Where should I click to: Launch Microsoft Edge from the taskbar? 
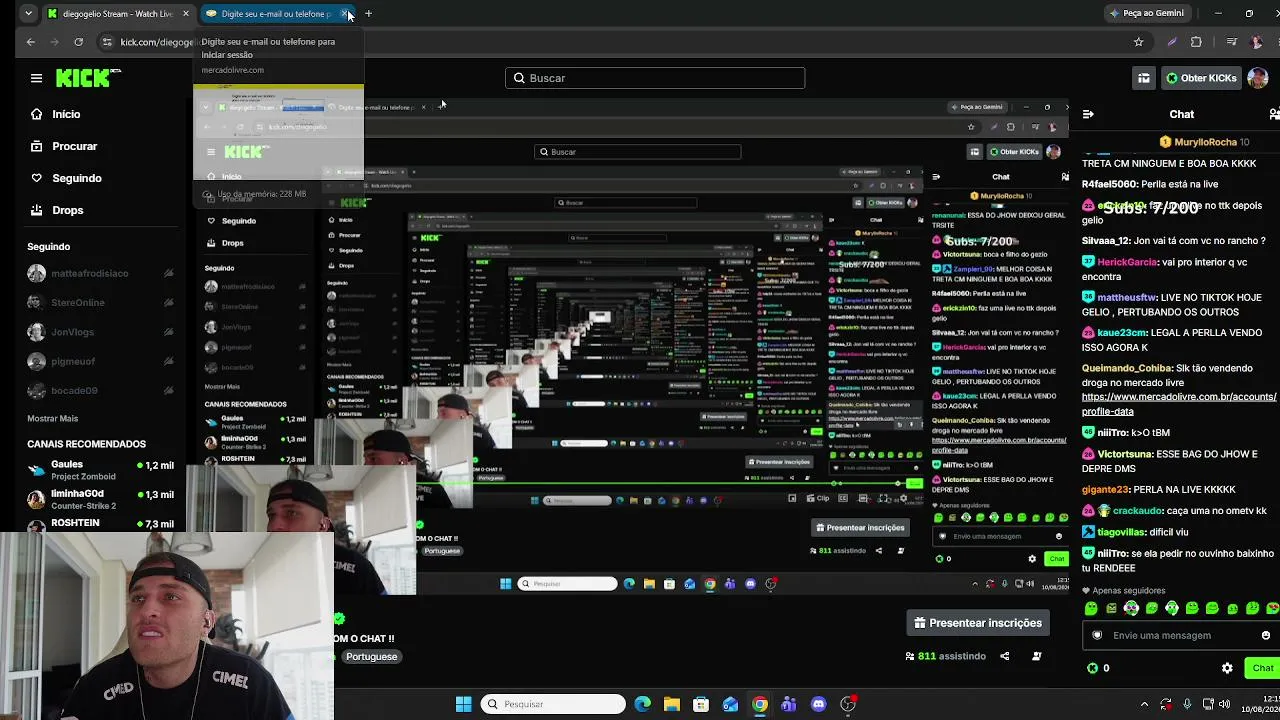(642, 704)
